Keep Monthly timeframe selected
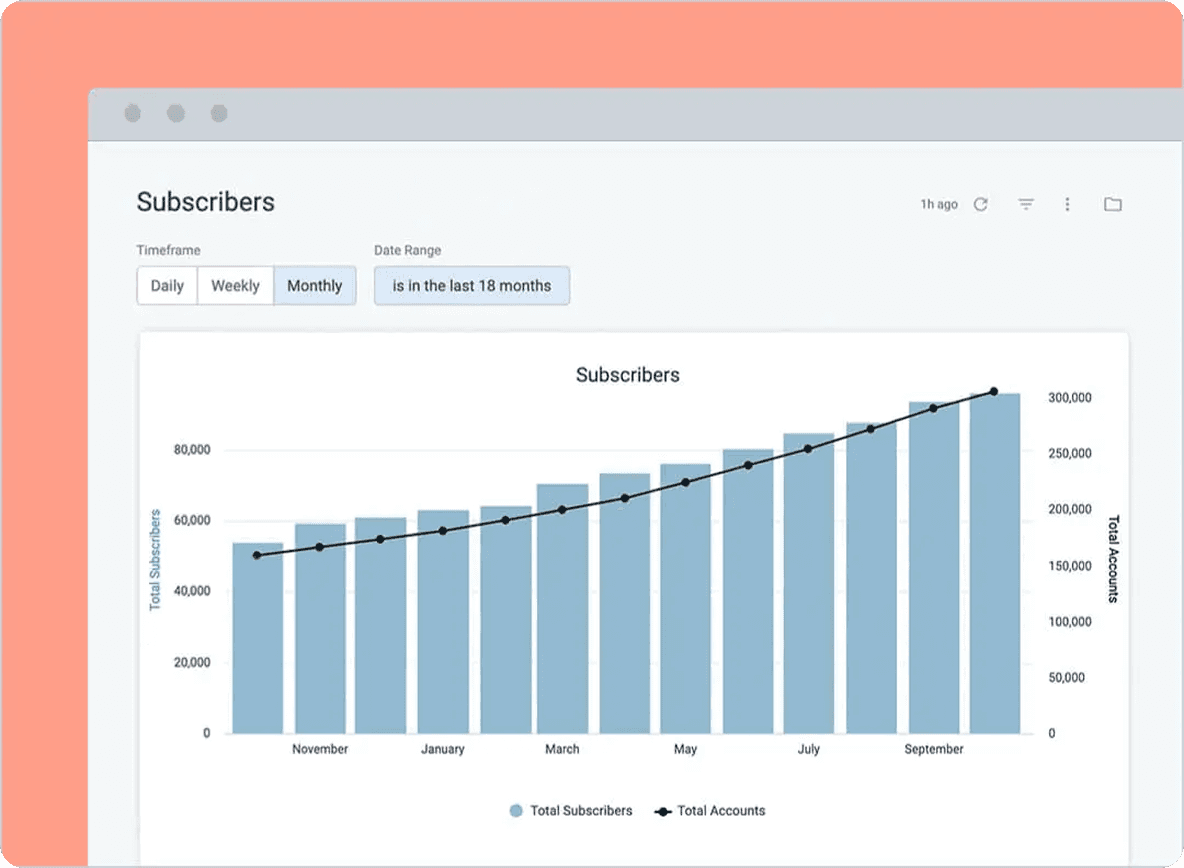Screen dimensions: 1184x868 [x=315, y=285]
